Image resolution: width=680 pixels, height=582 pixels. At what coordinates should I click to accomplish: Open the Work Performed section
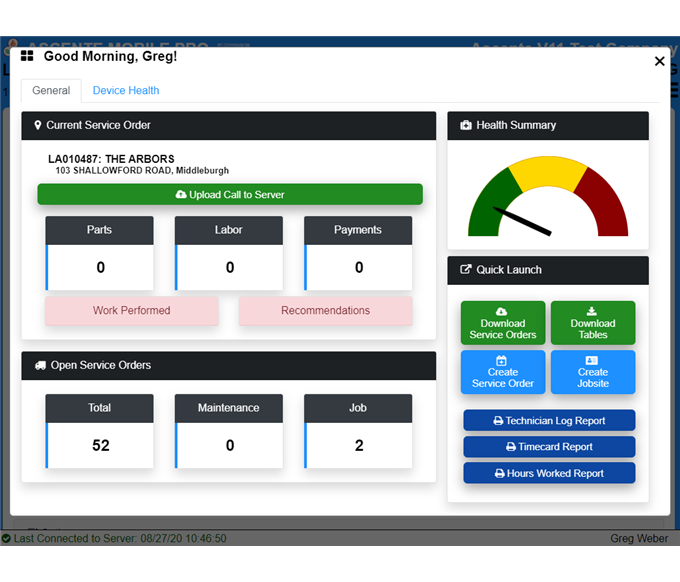pos(131,311)
